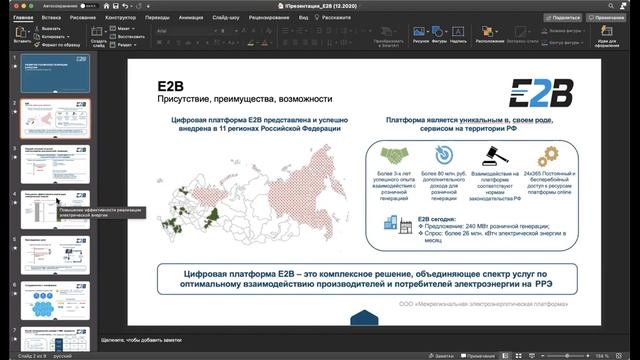The image size is (640, 360).
Task: Open the Макет layout dropdown
Action: tap(122, 29)
